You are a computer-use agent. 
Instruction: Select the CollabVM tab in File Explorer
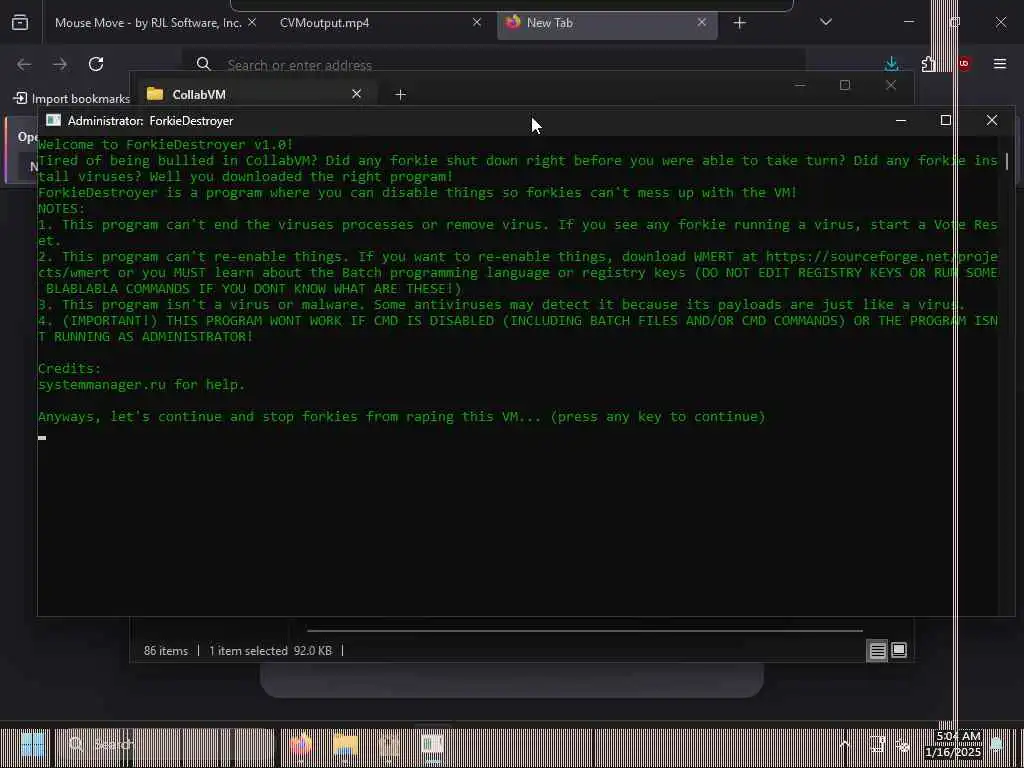[255, 95]
